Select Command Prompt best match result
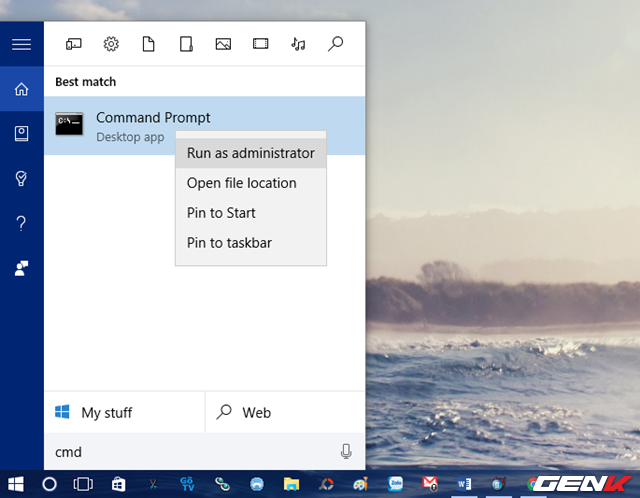 click(x=204, y=126)
